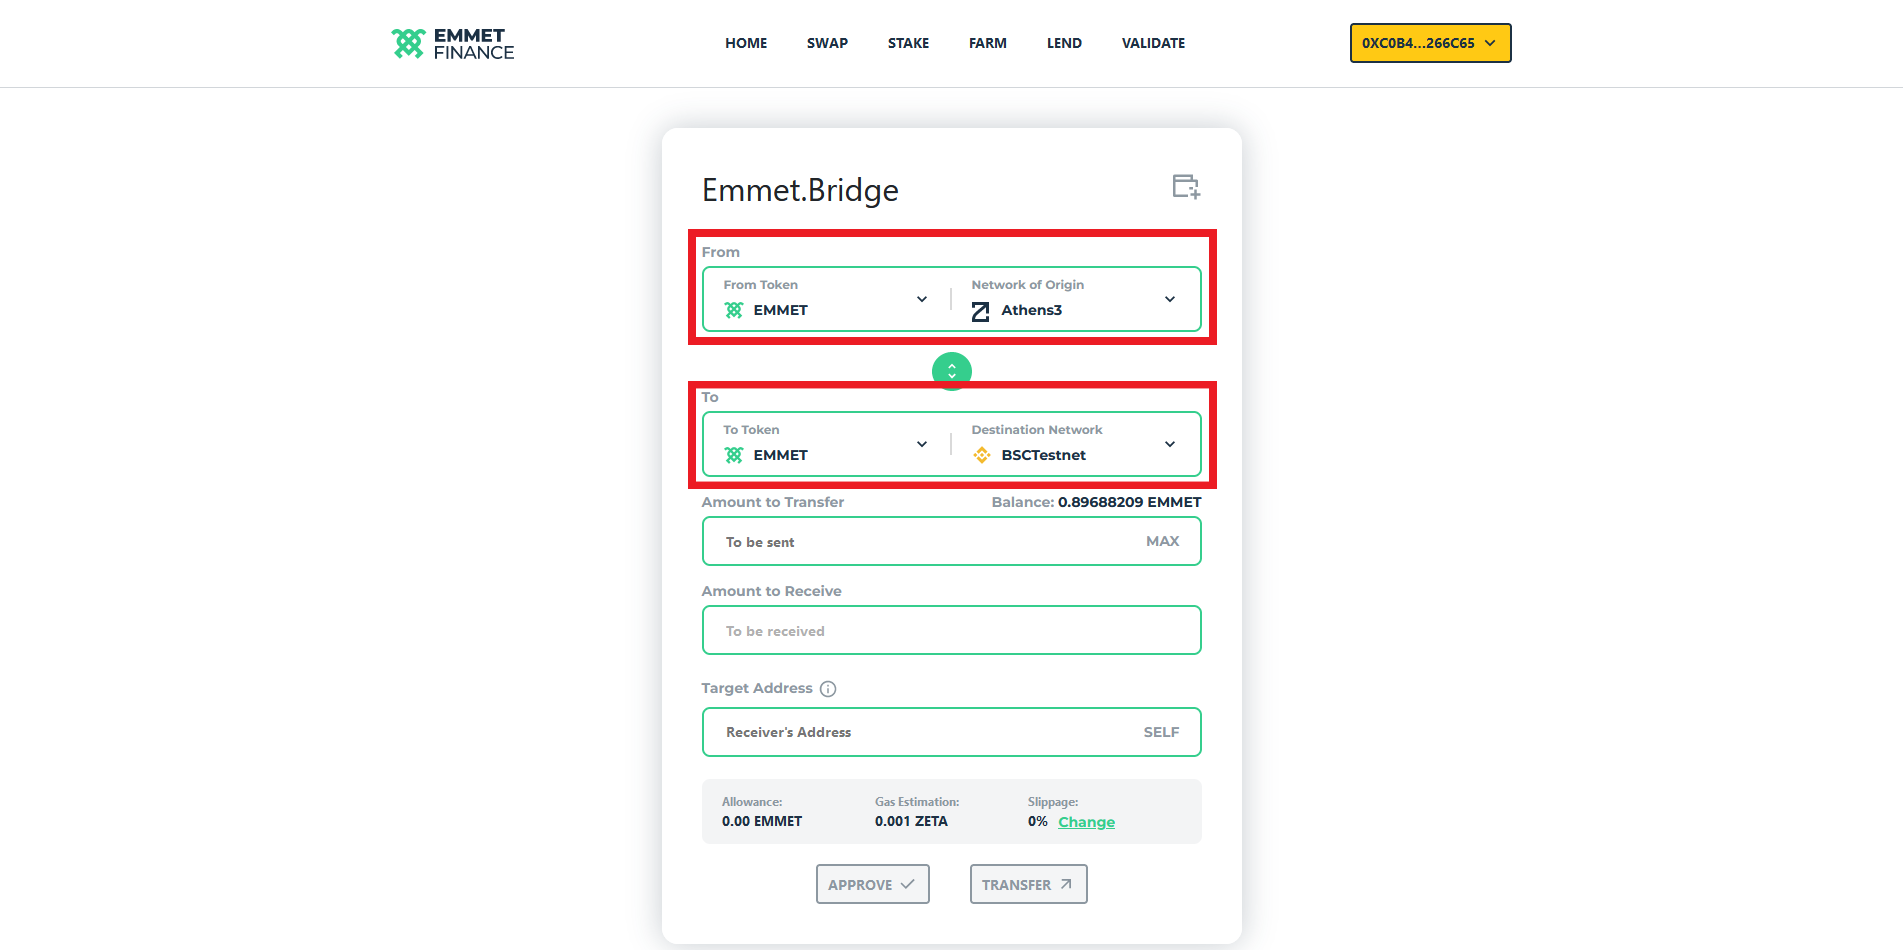Open the wallet address 0XC0B4...266C65 menu
This screenshot has height=950, width=1903.
click(x=1429, y=43)
